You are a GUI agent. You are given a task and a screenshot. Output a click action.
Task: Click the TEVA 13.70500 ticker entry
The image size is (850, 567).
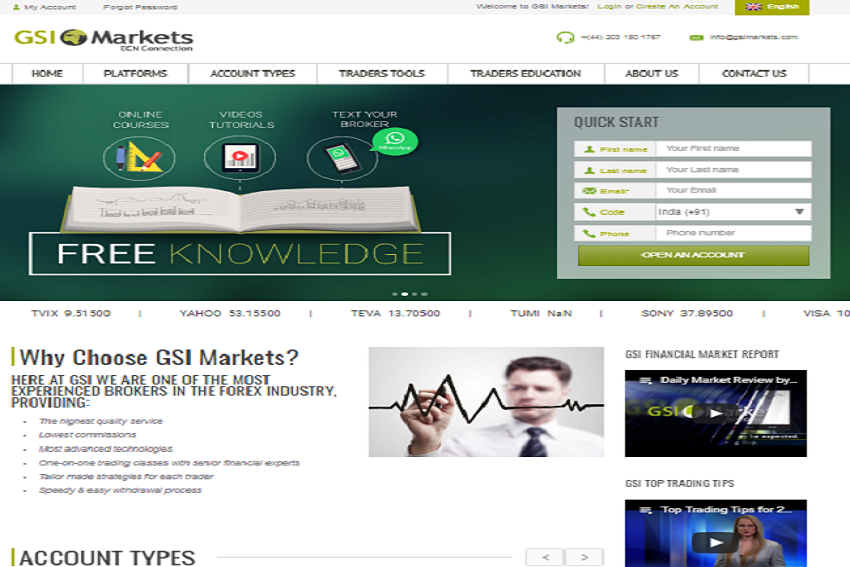tap(395, 313)
